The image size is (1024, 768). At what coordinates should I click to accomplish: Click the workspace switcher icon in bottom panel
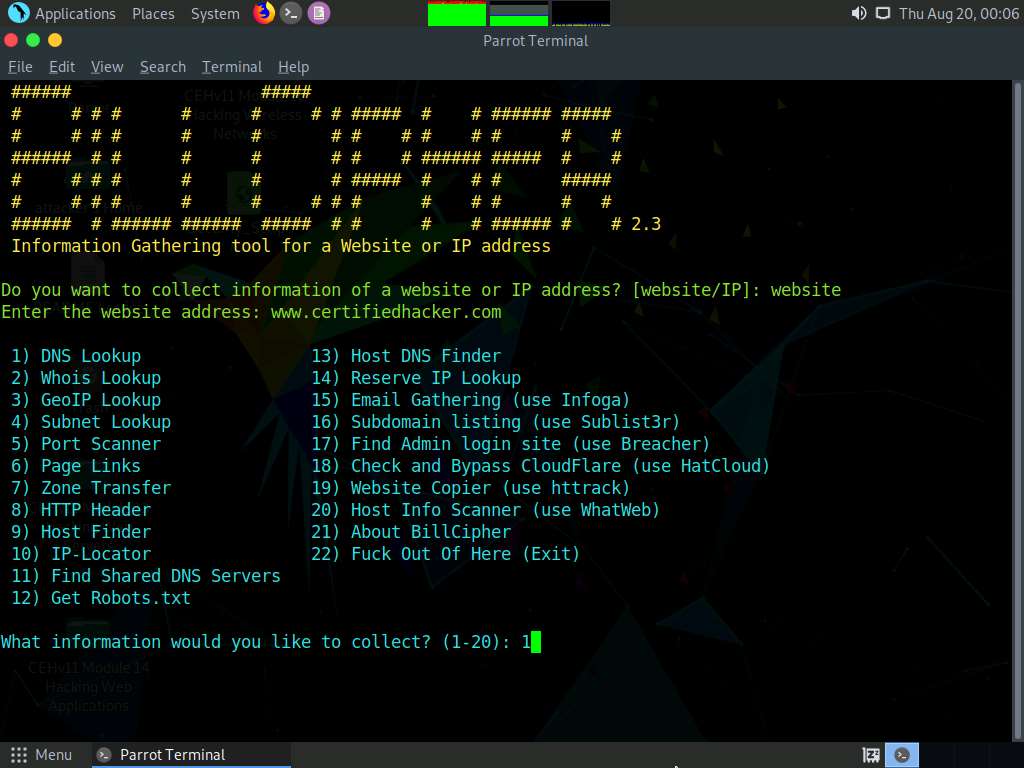(x=871, y=755)
